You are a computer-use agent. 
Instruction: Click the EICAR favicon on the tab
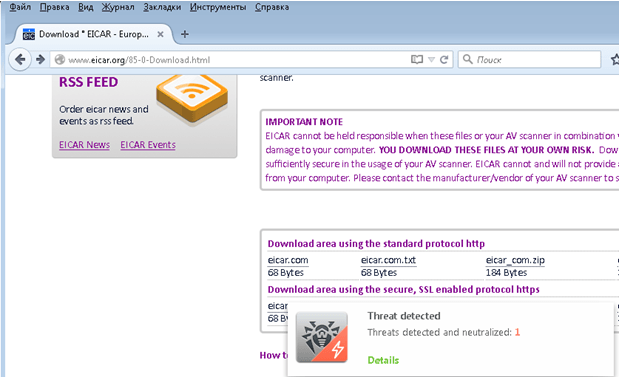[x=29, y=34]
